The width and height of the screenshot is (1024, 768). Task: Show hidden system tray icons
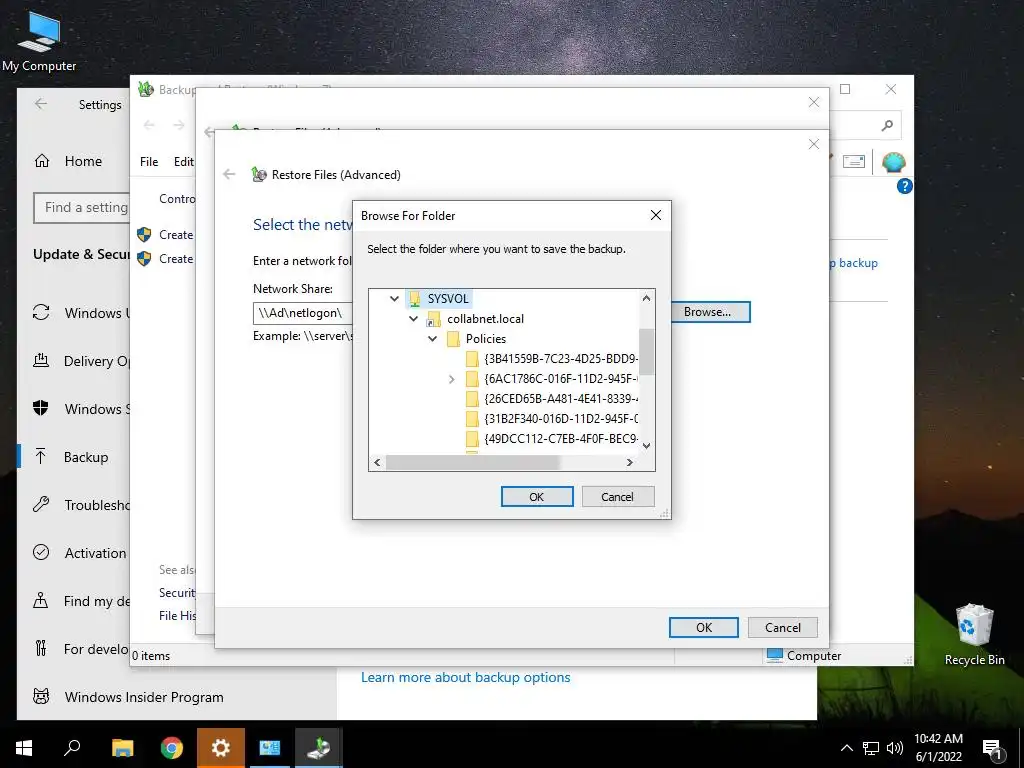(846, 748)
